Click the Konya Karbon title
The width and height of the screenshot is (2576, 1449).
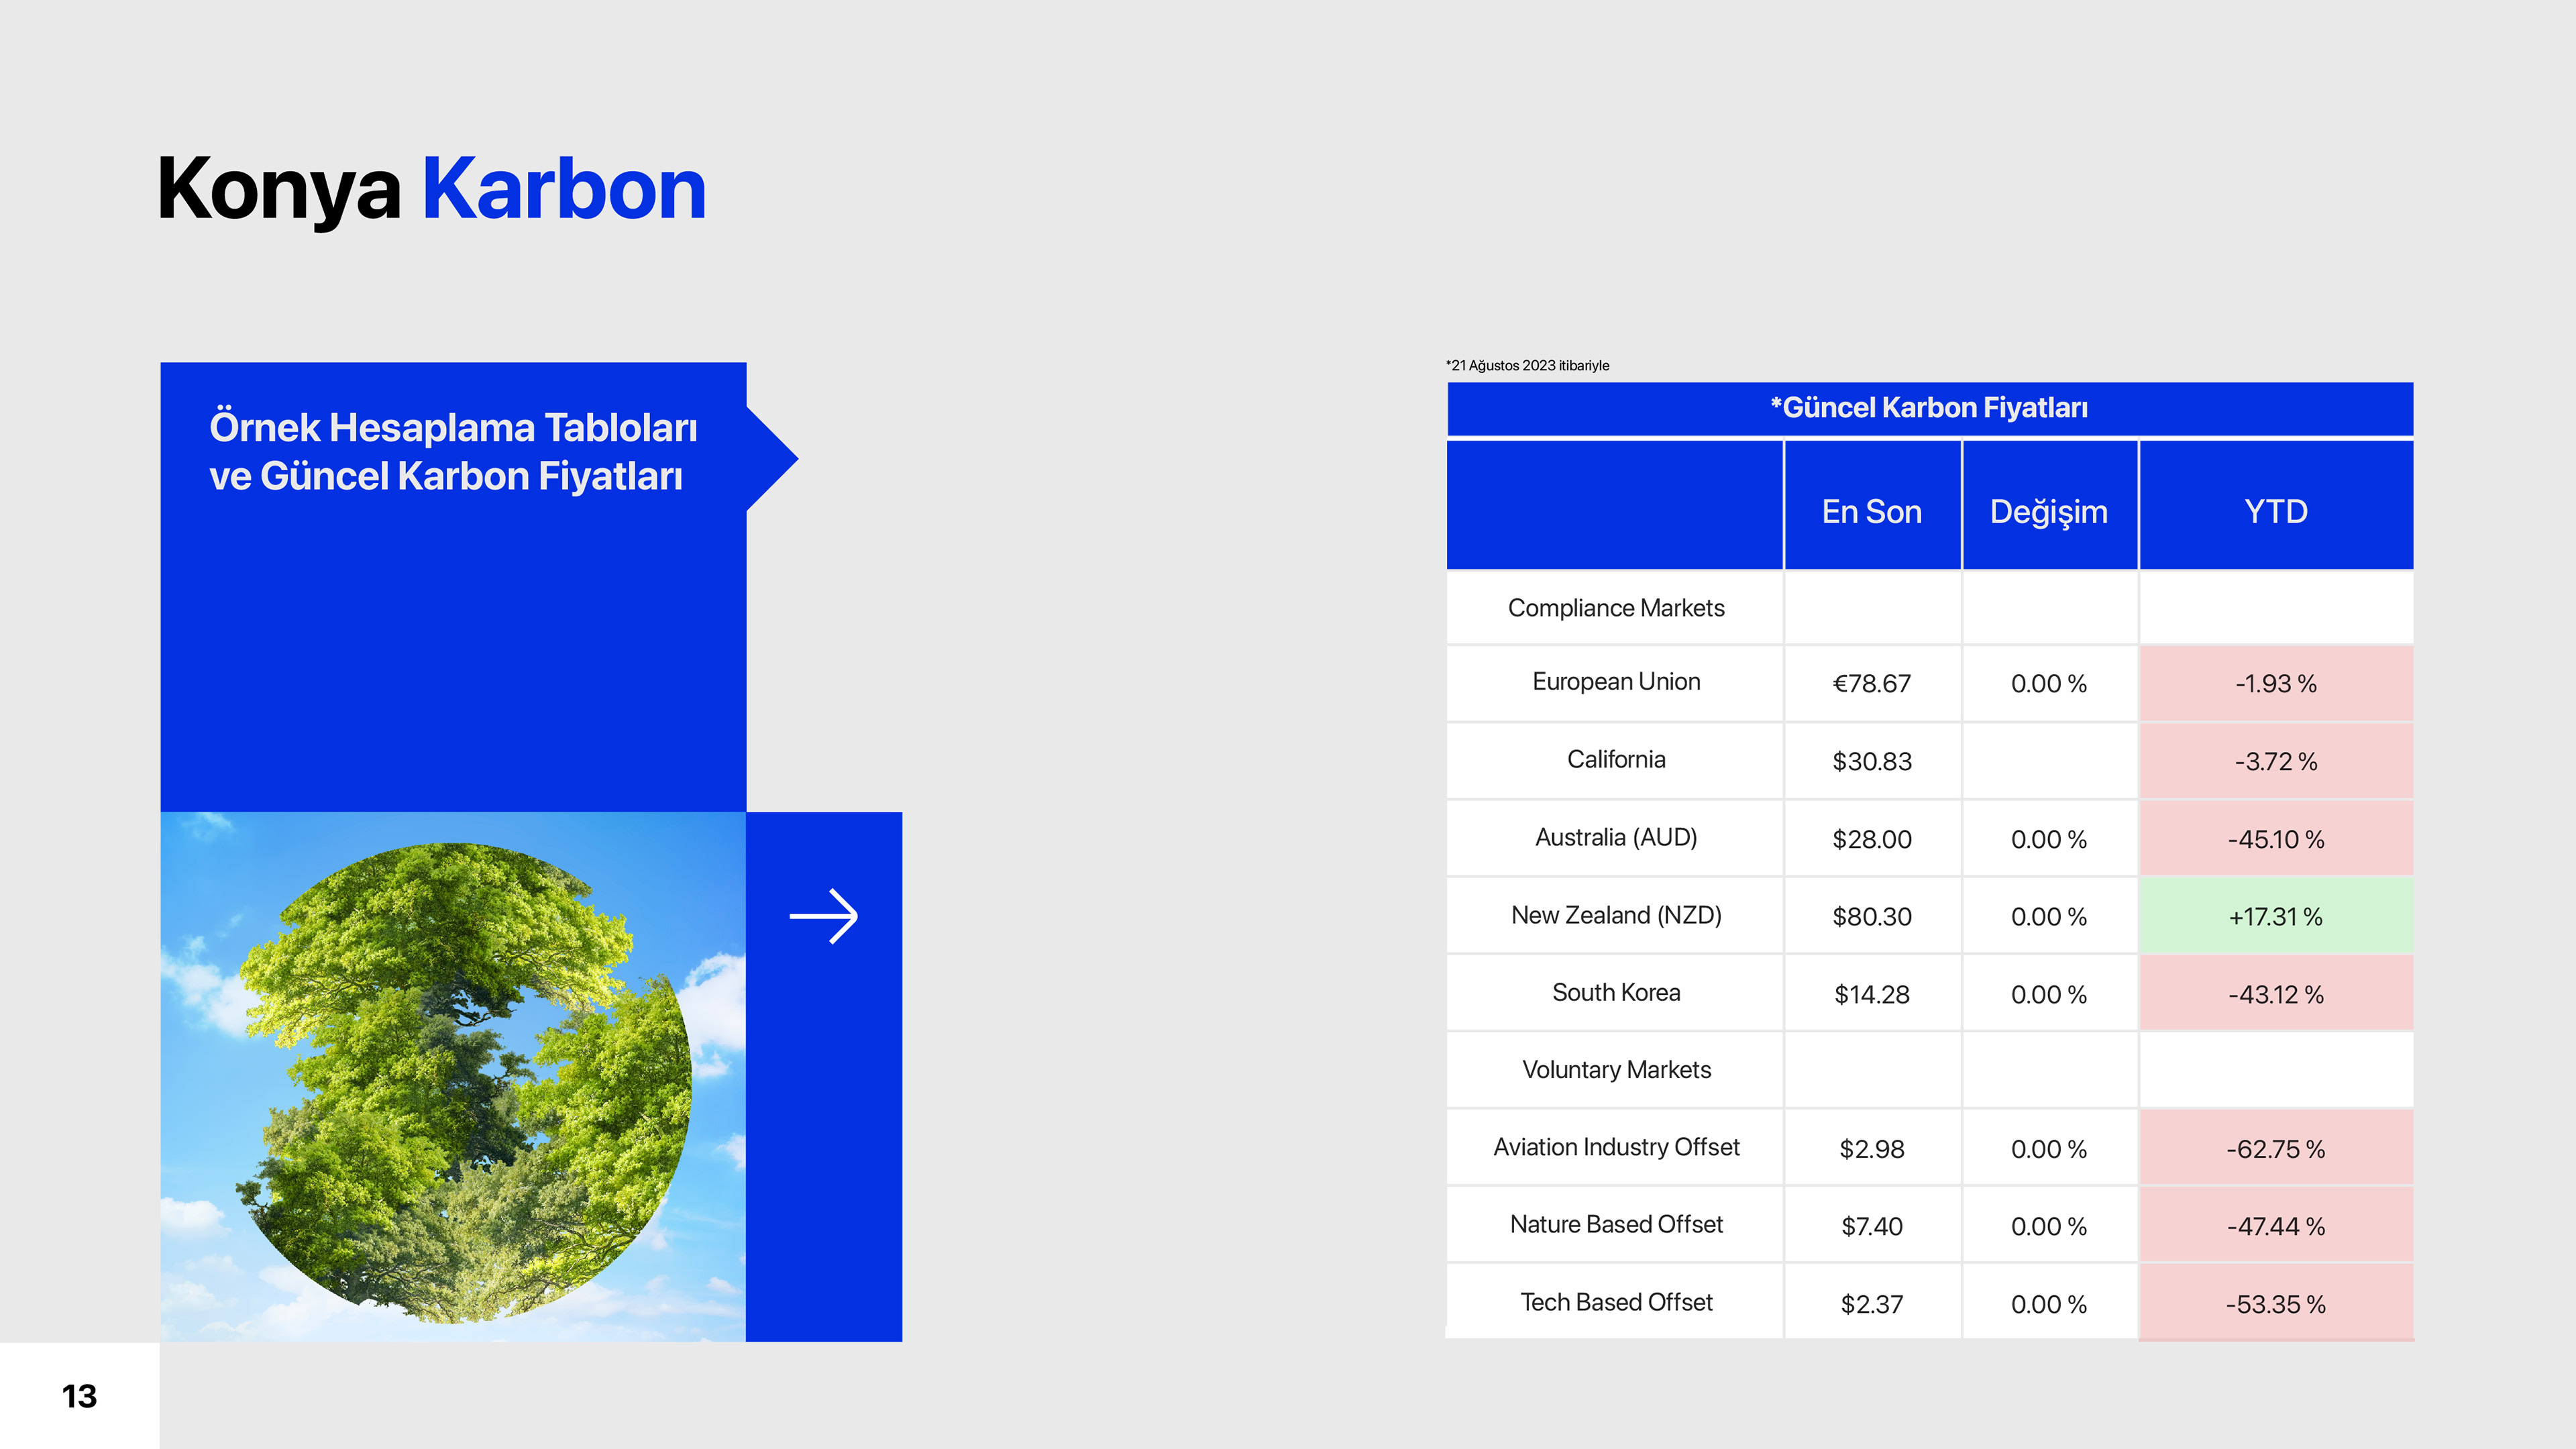[431, 189]
